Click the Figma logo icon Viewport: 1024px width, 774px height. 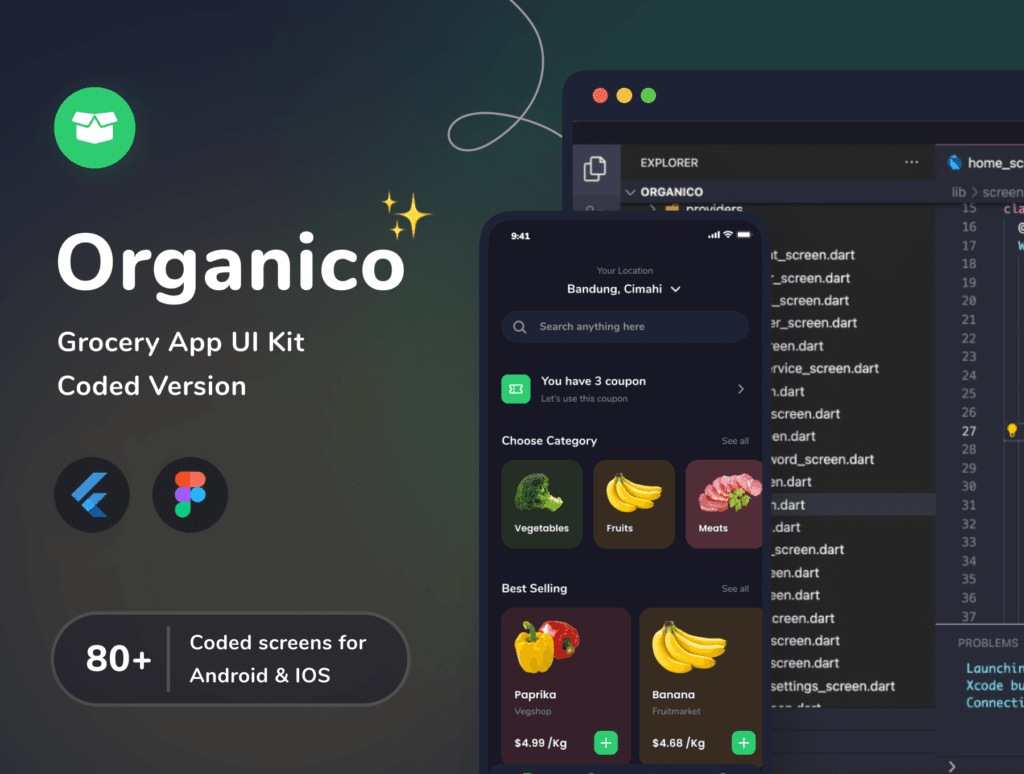pos(189,494)
